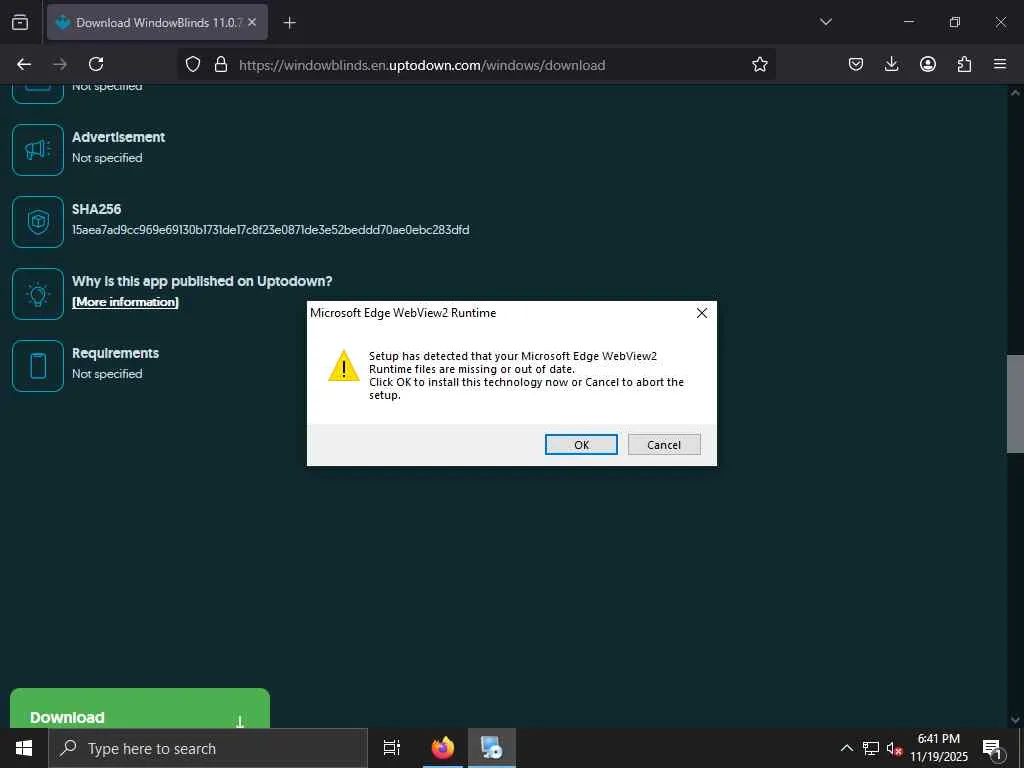The image size is (1024, 768).
Task: Select the Download WindowBlinds 11.0.7 tab
Action: 157,22
